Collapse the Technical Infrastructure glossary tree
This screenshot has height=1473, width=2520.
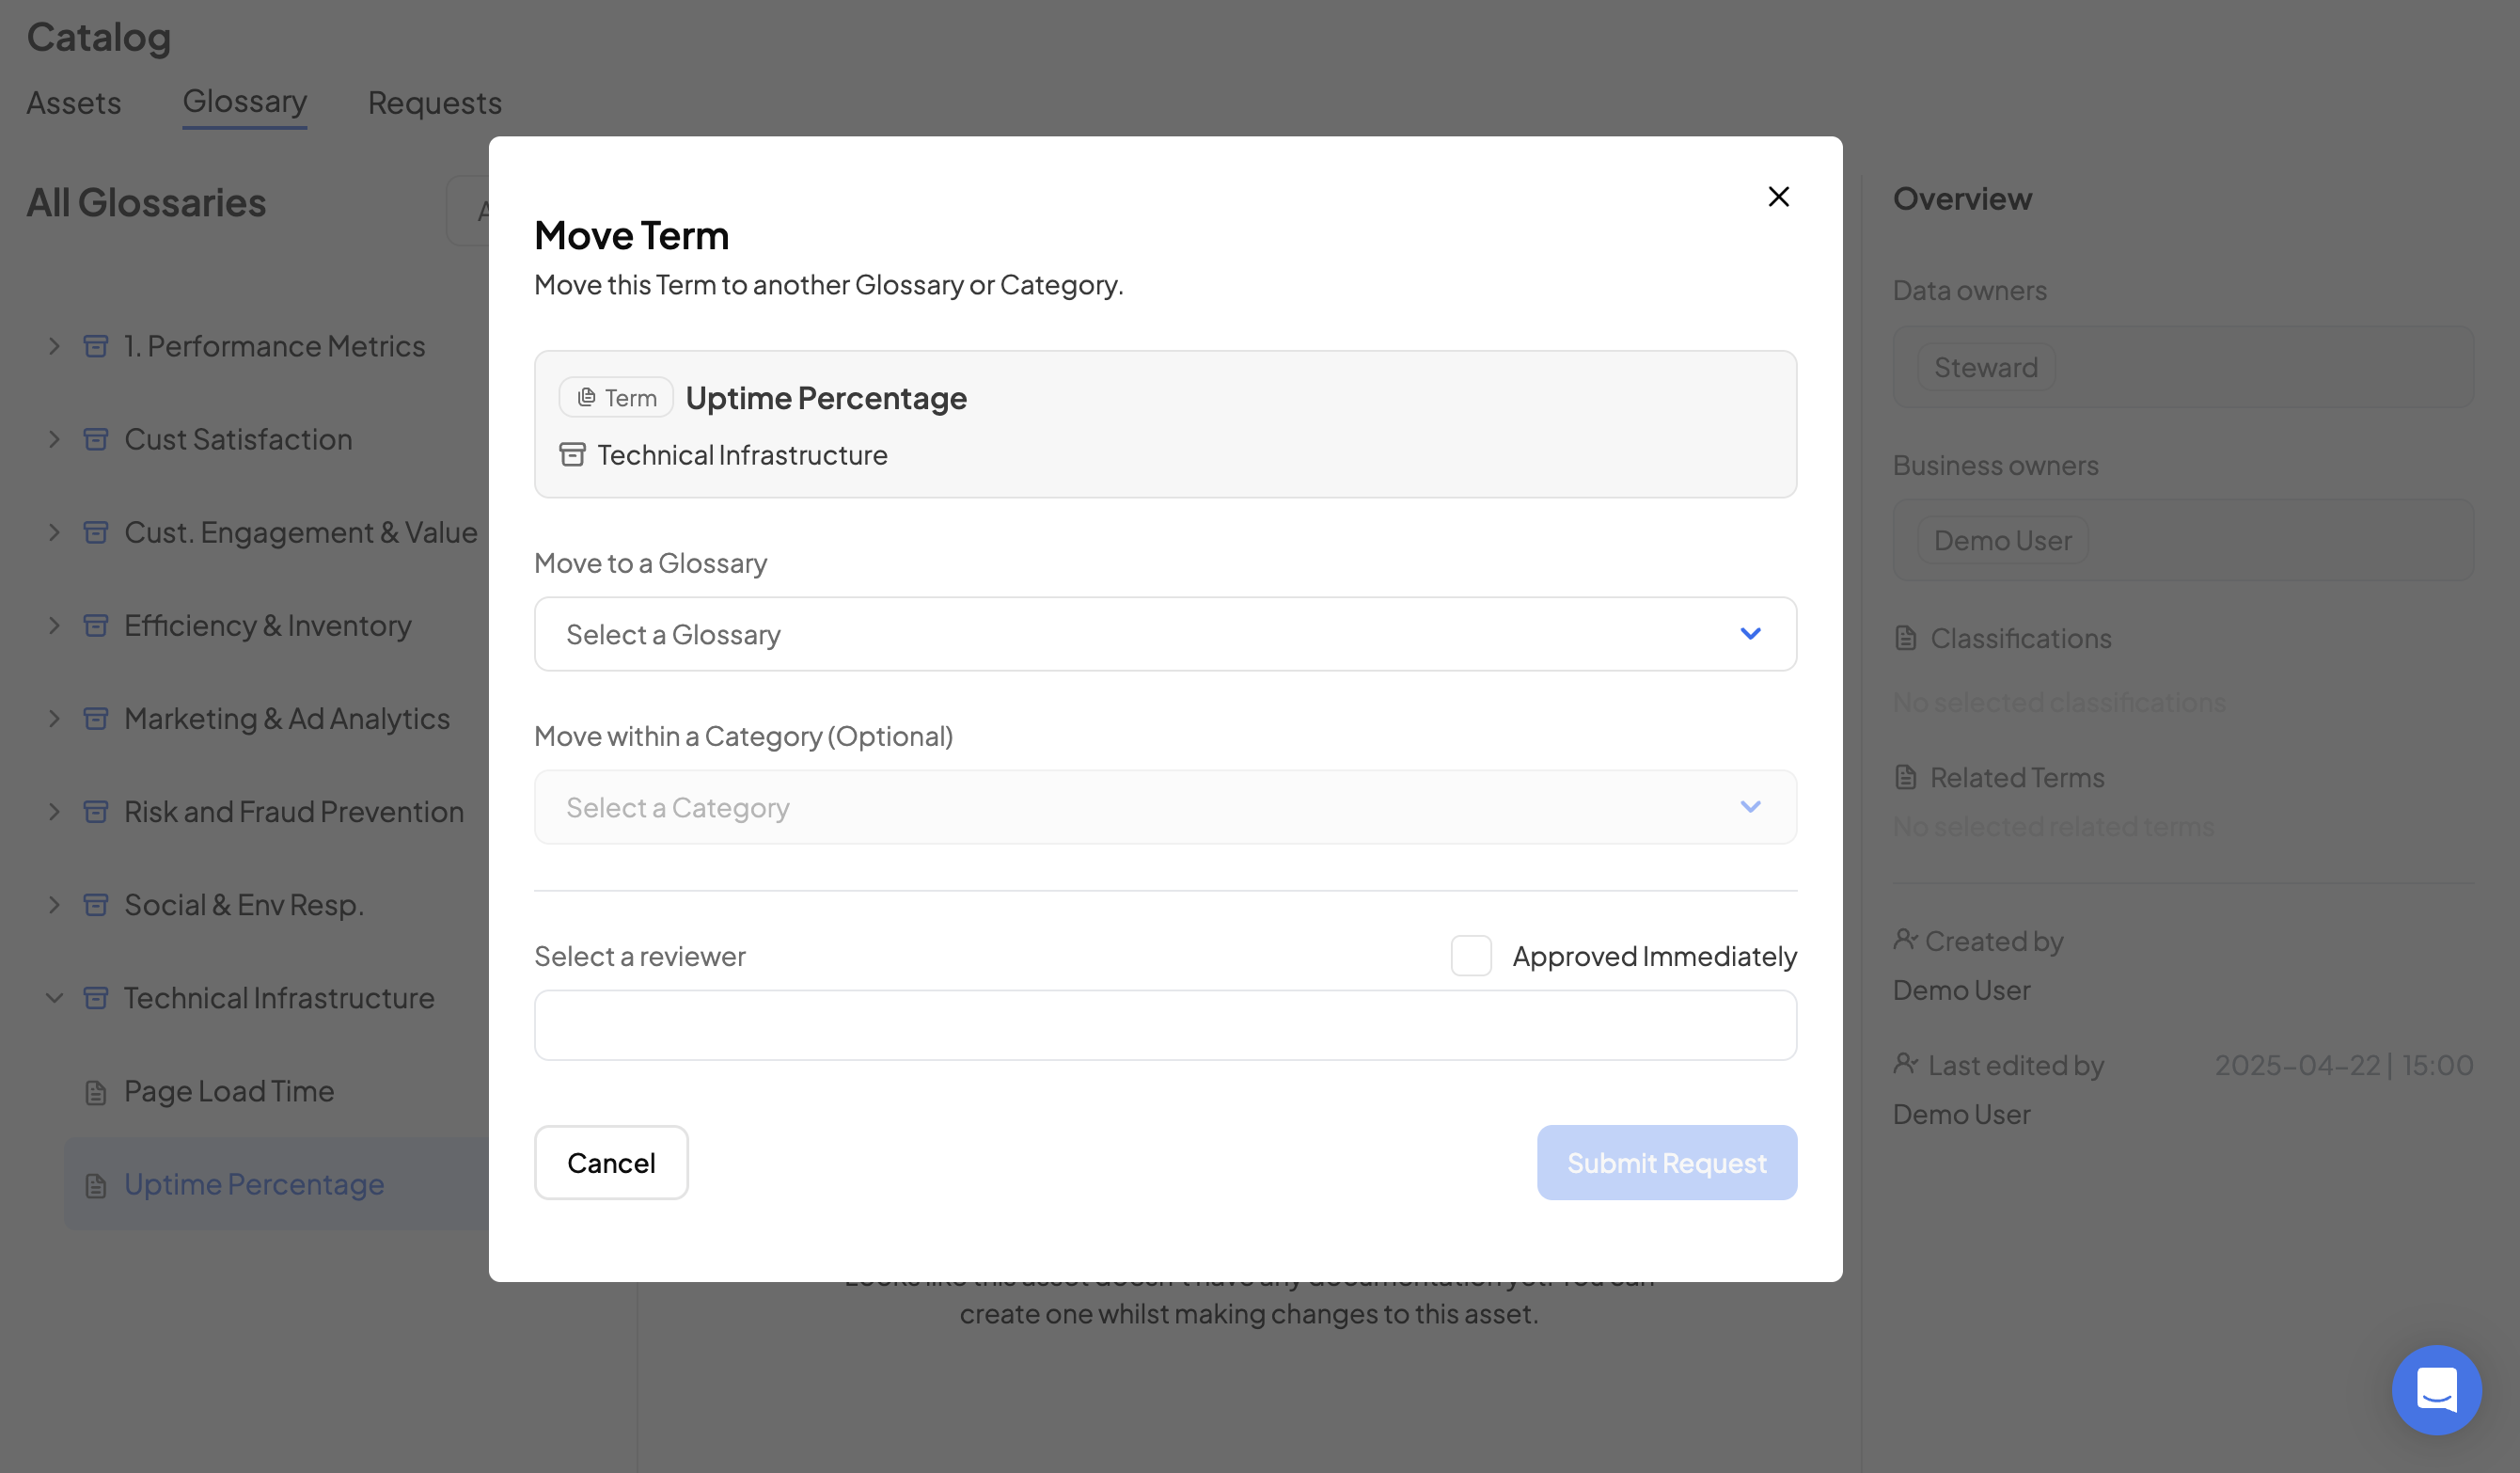tap(55, 998)
